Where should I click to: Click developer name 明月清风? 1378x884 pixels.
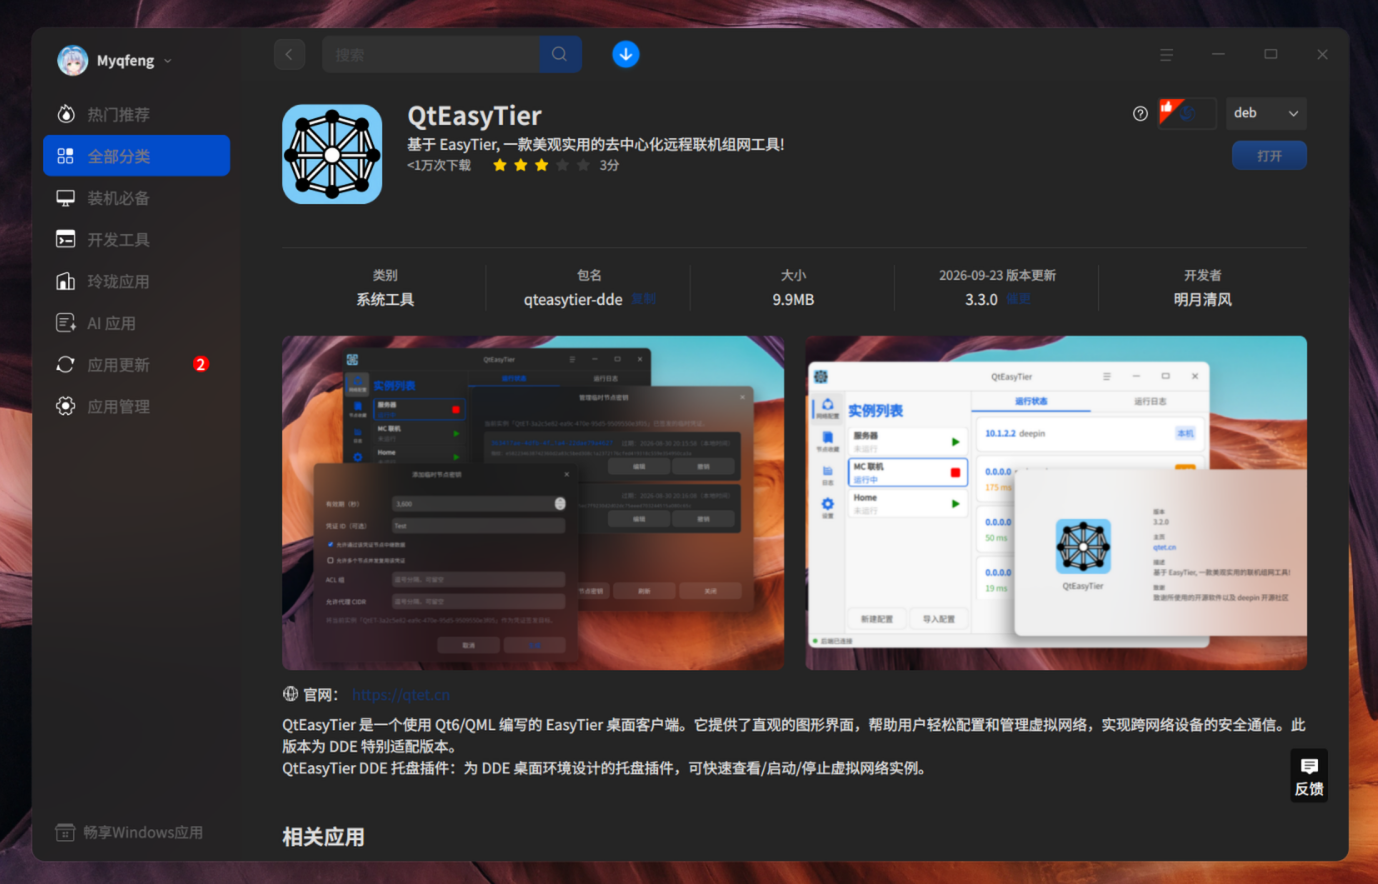coord(1202,299)
